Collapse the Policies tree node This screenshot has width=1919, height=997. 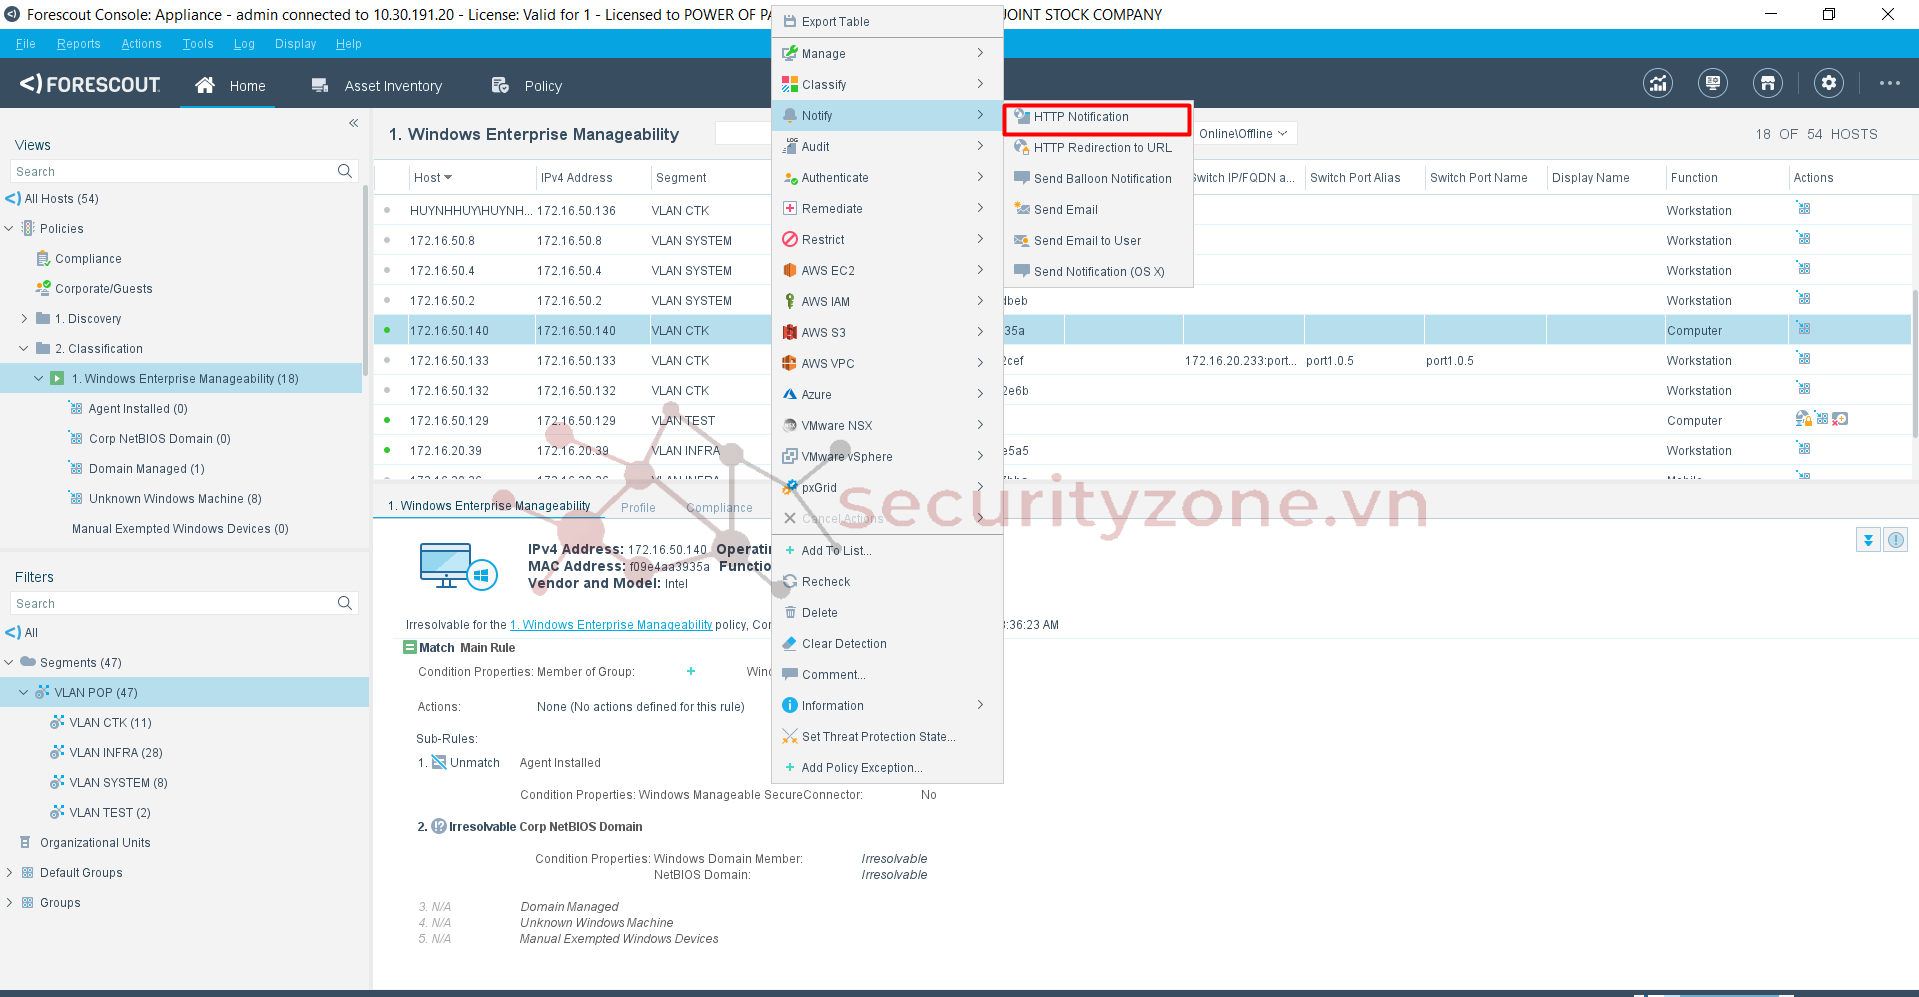(9, 229)
